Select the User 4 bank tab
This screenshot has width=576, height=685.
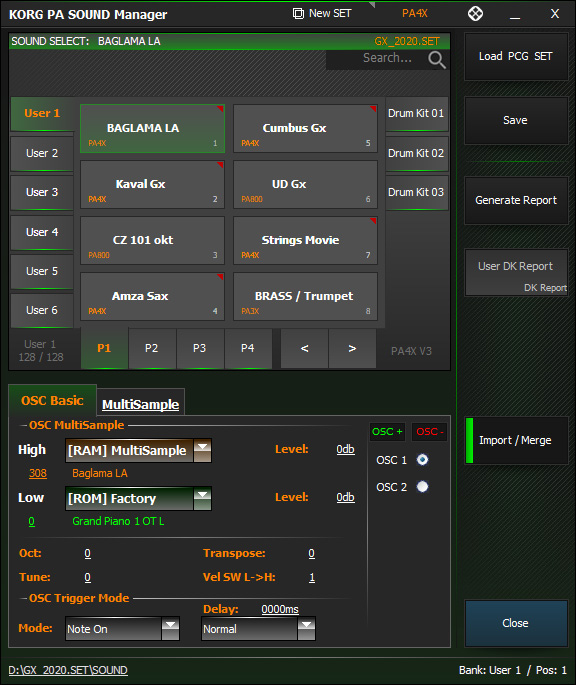tap(42, 232)
